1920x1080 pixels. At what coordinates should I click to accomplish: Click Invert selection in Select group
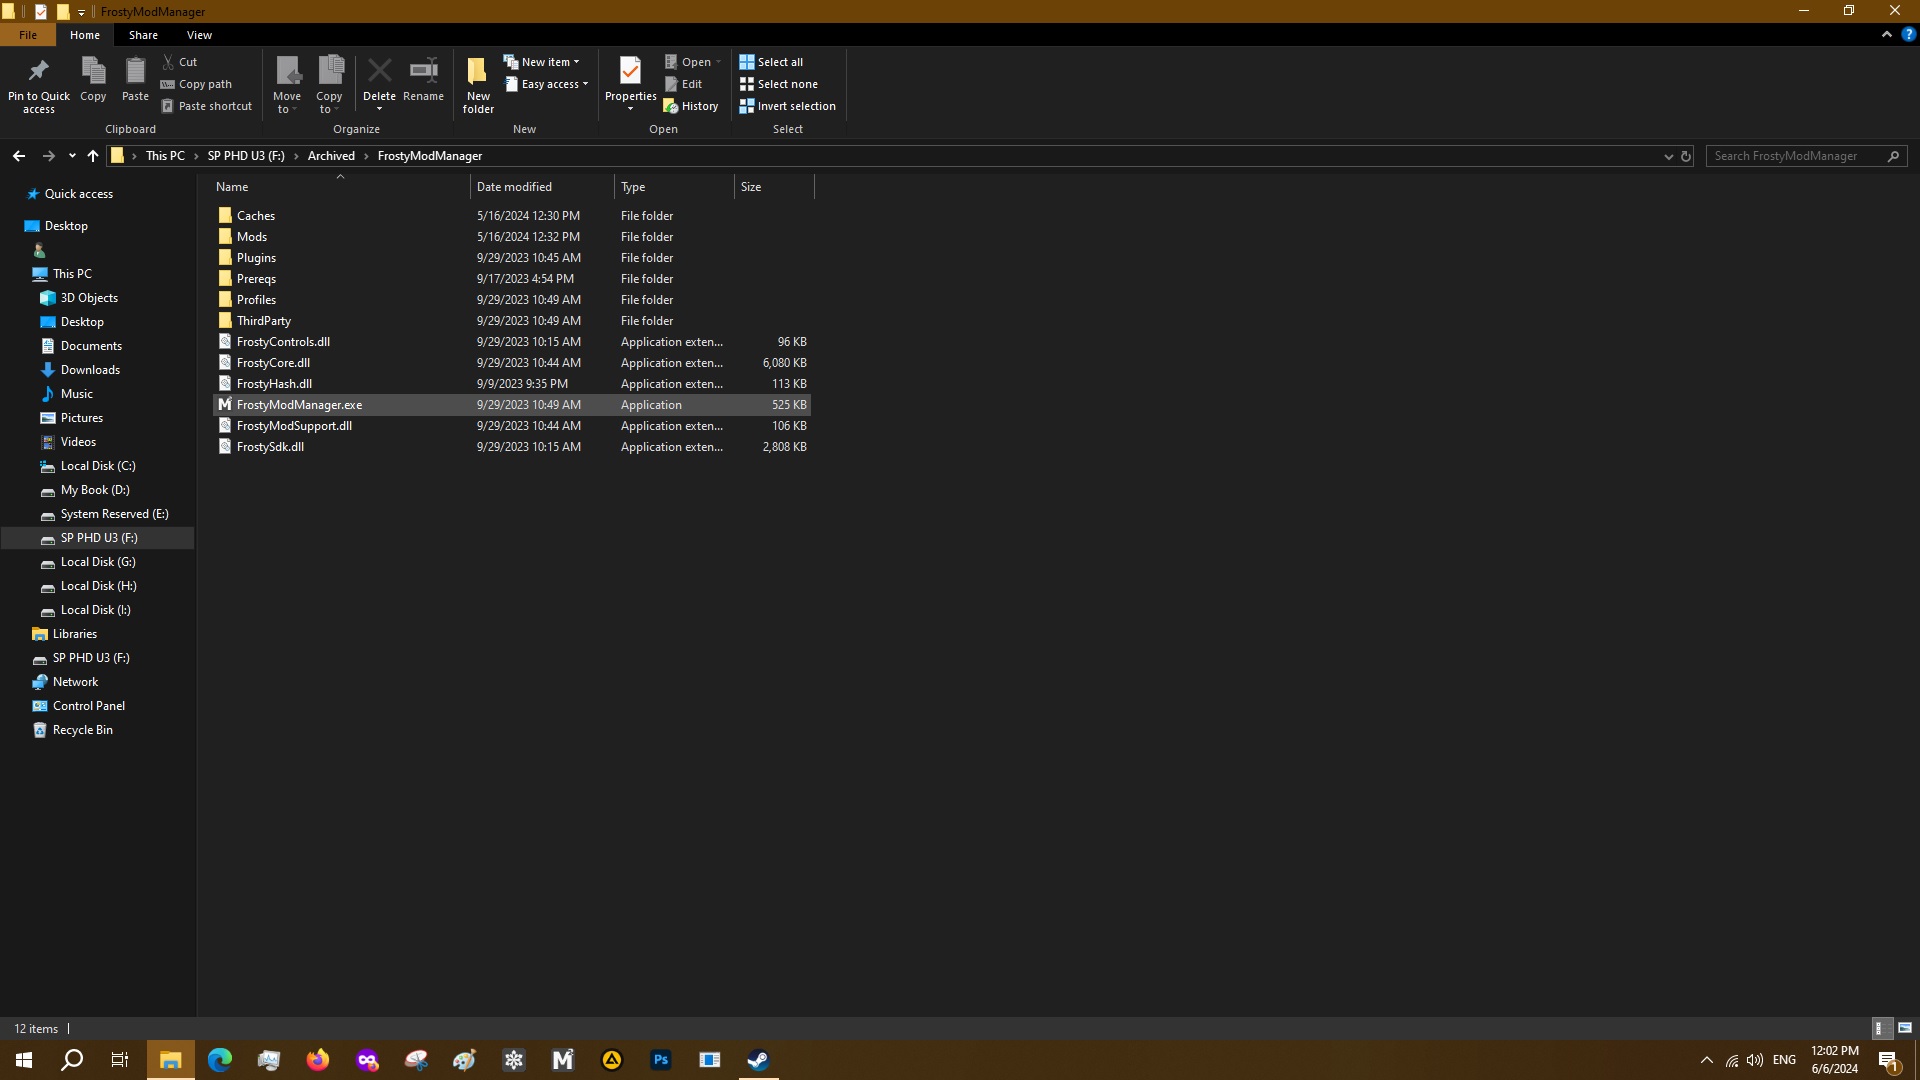787,106
